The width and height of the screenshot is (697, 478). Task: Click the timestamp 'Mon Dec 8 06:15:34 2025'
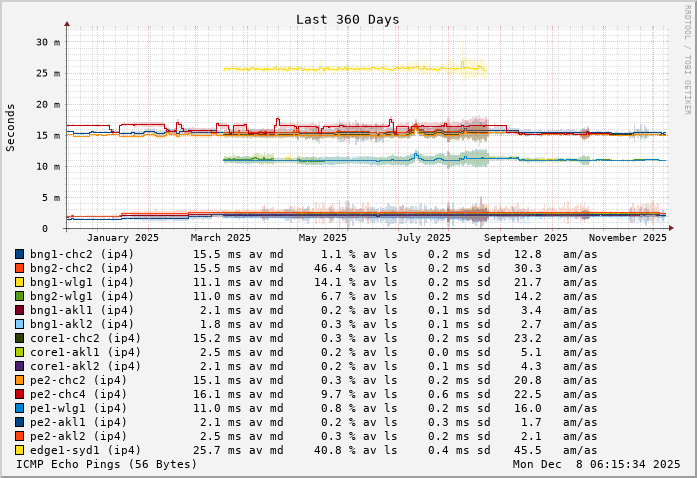[596, 464]
